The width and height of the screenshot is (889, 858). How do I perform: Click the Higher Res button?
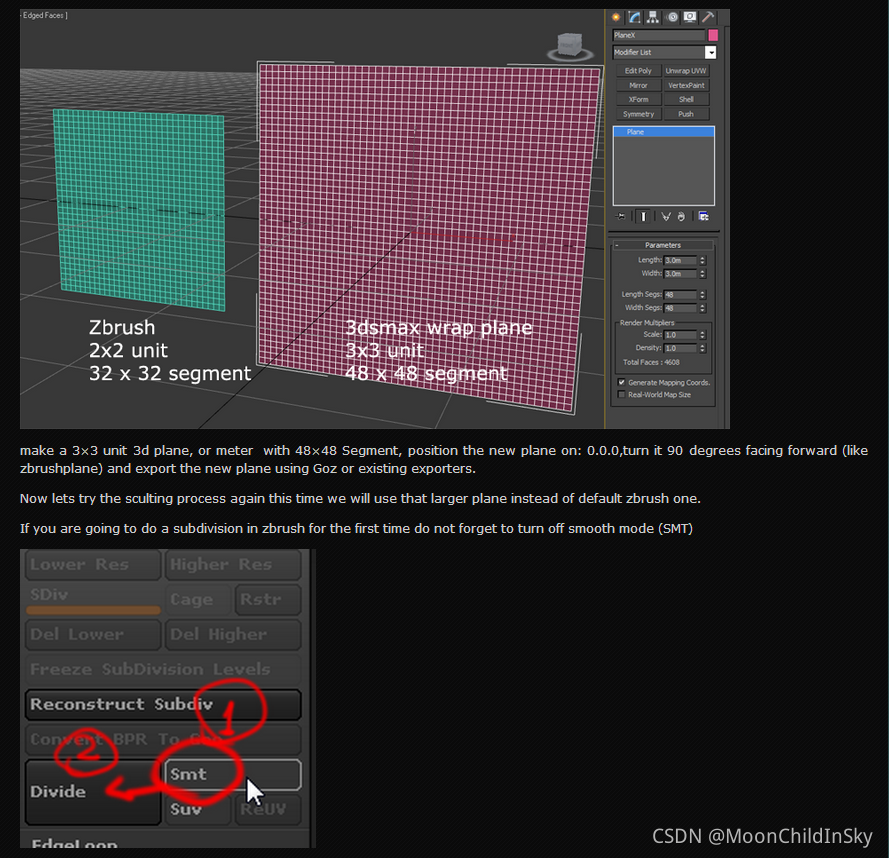(x=232, y=565)
